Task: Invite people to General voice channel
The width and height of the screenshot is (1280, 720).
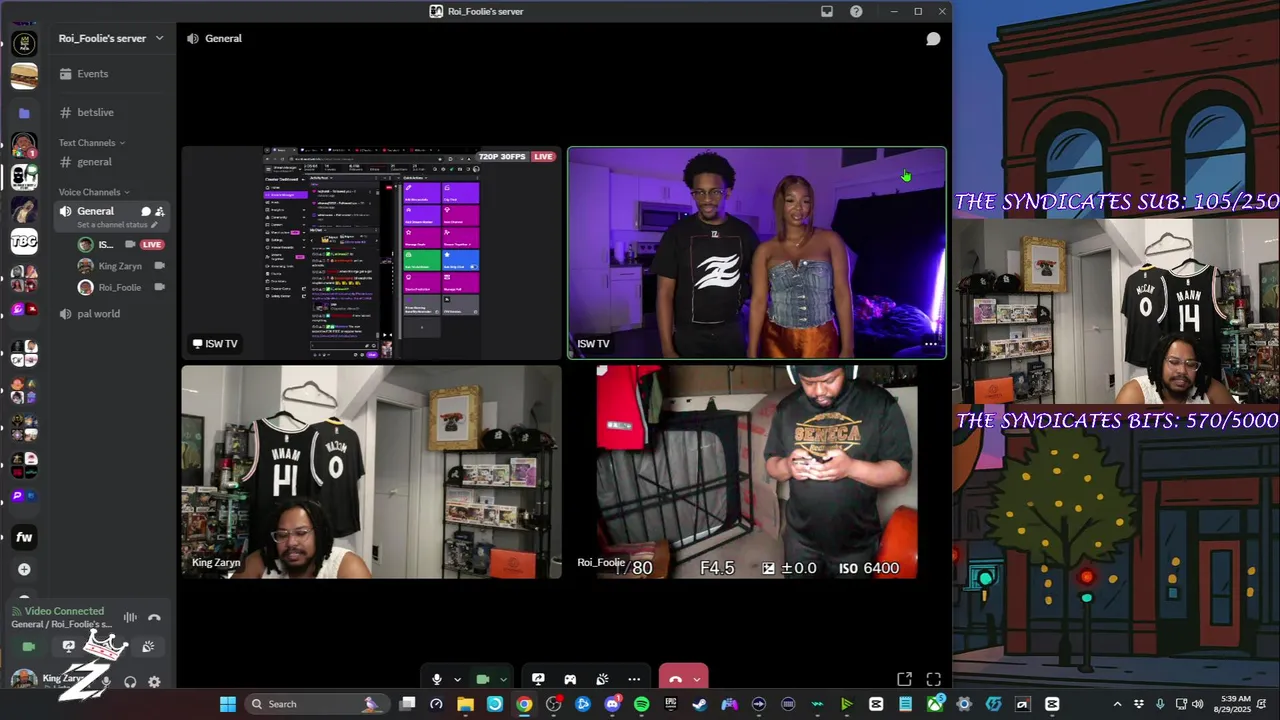Action: tap(160, 212)
